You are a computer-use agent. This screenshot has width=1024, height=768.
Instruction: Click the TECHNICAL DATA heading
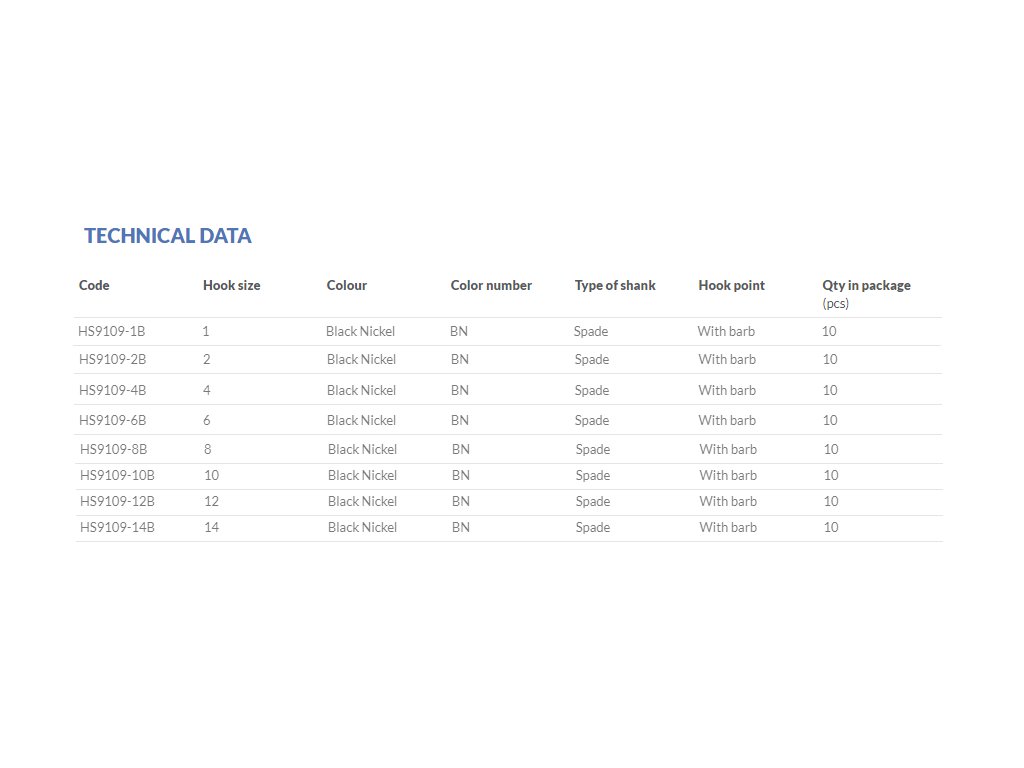pos(167,236)
